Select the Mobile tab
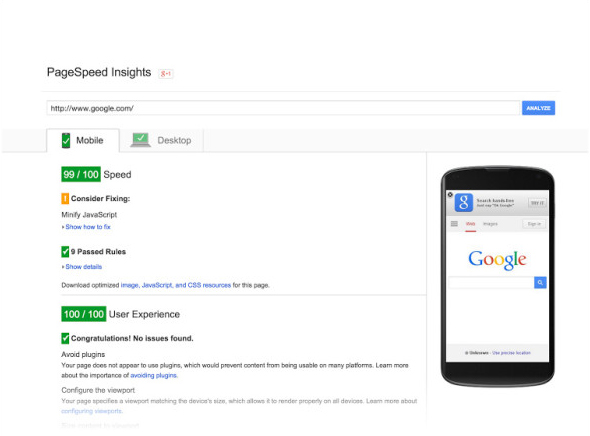 pos(83,140)
